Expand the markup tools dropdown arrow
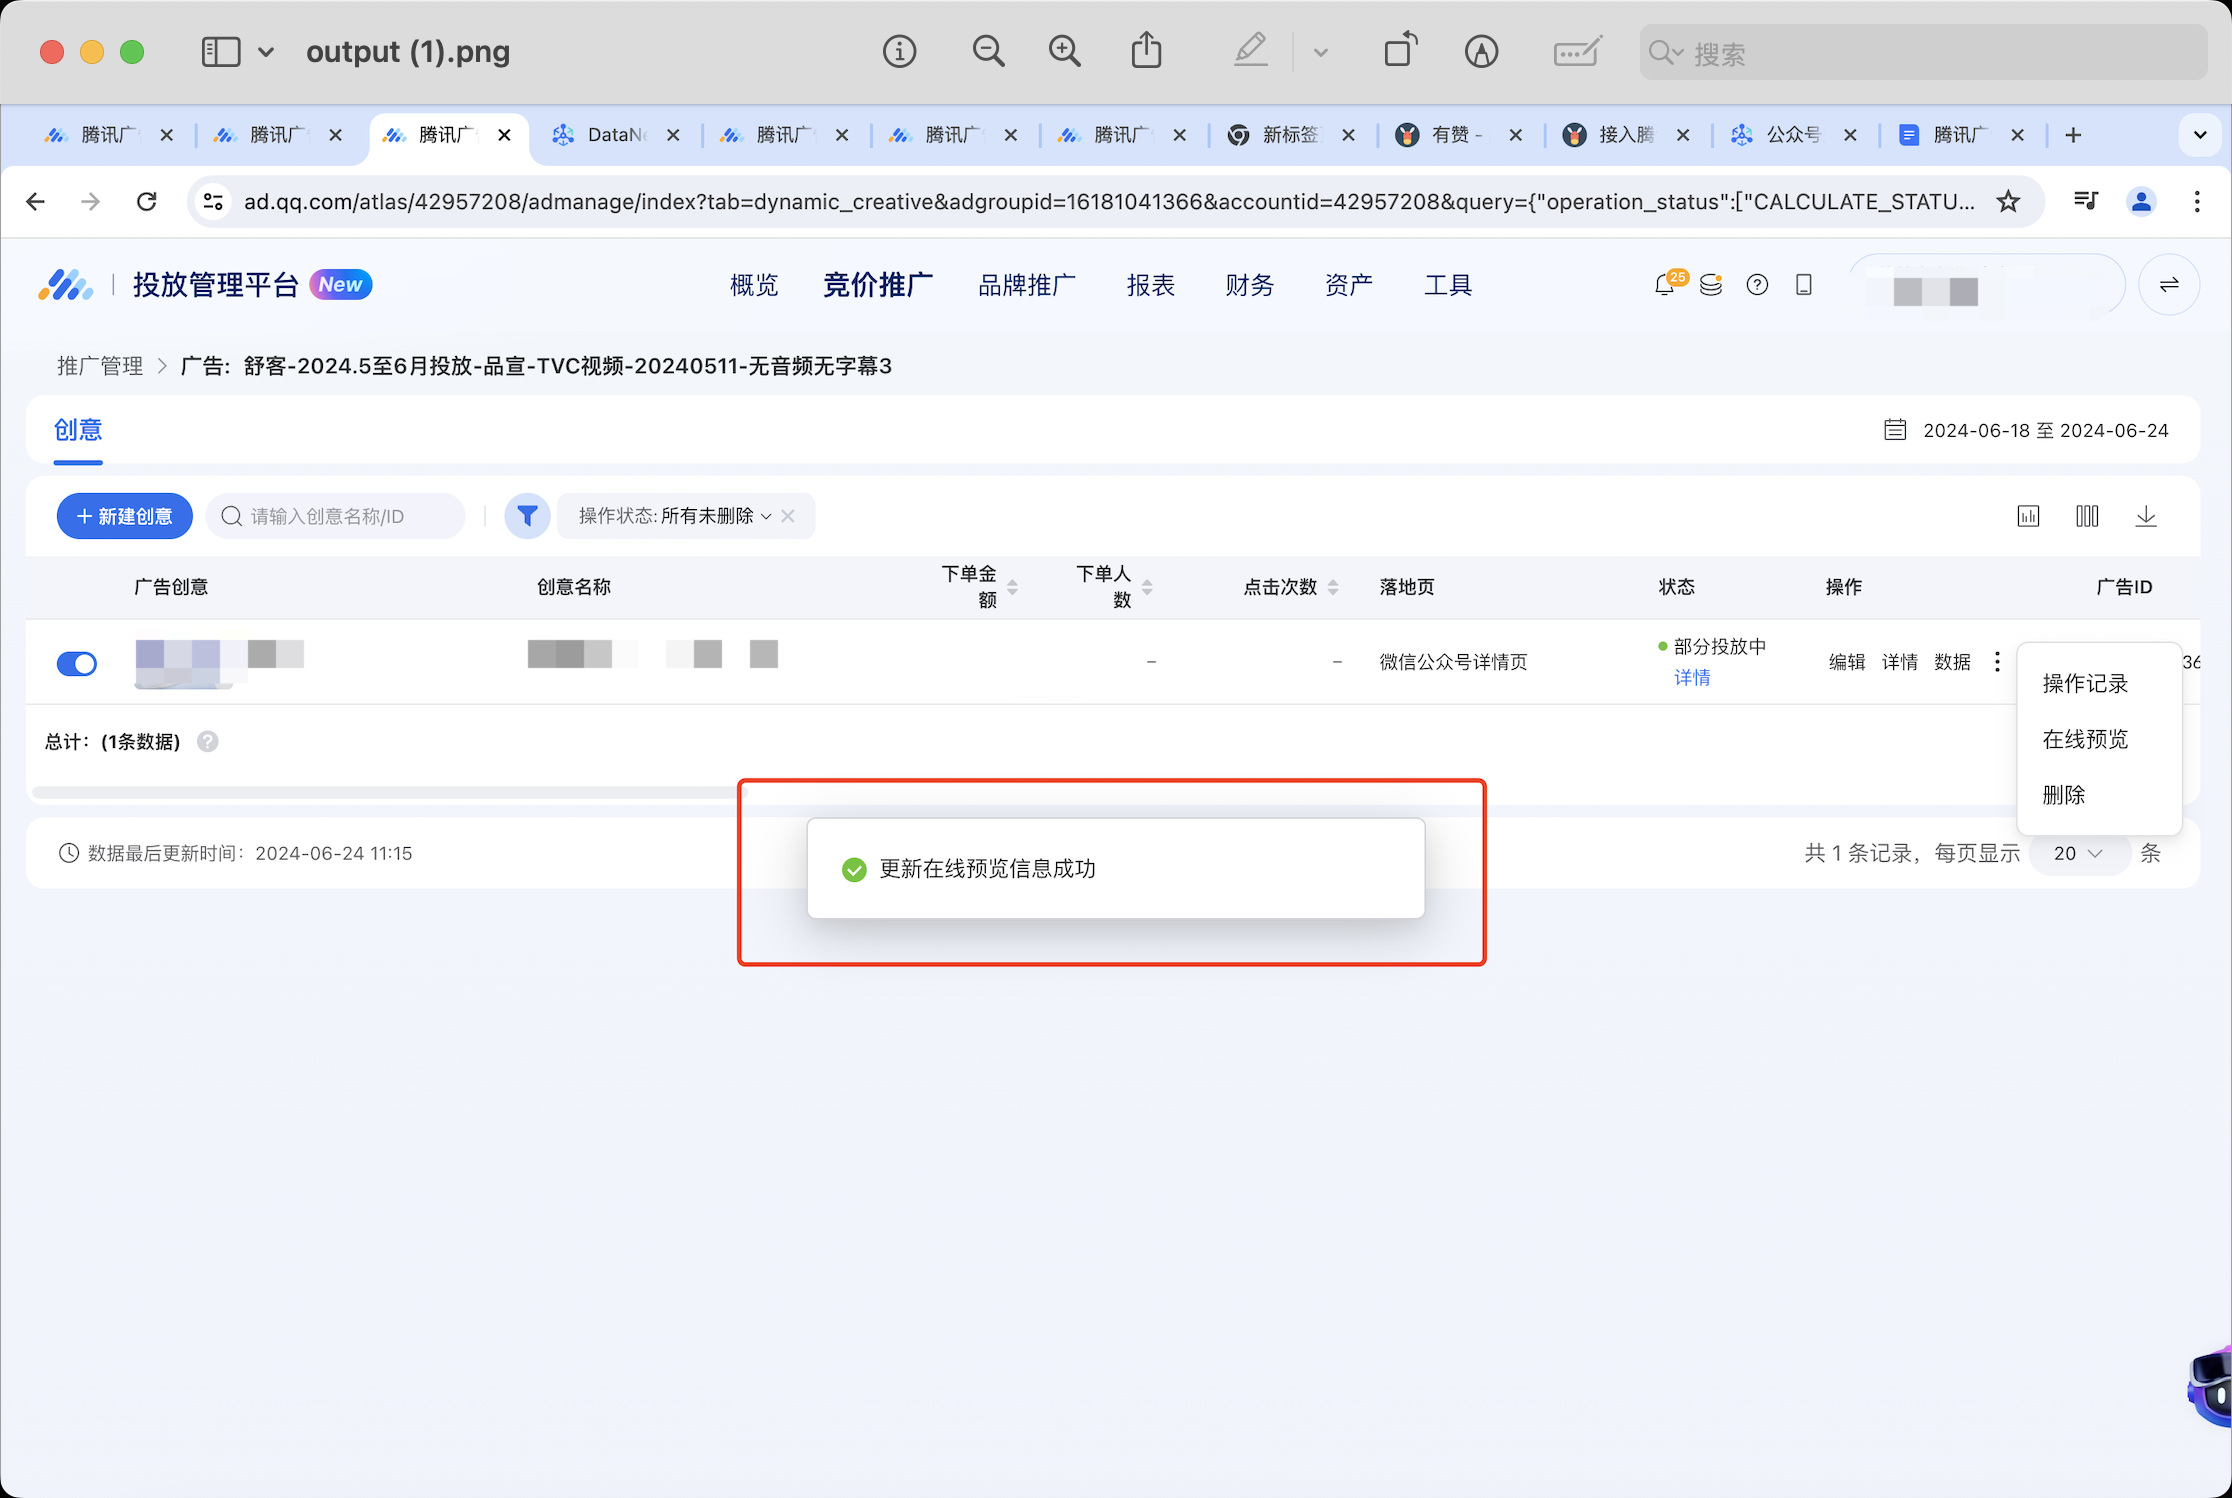The height and width of the screenshot is (1498, 2232). tap(1321, 52)
